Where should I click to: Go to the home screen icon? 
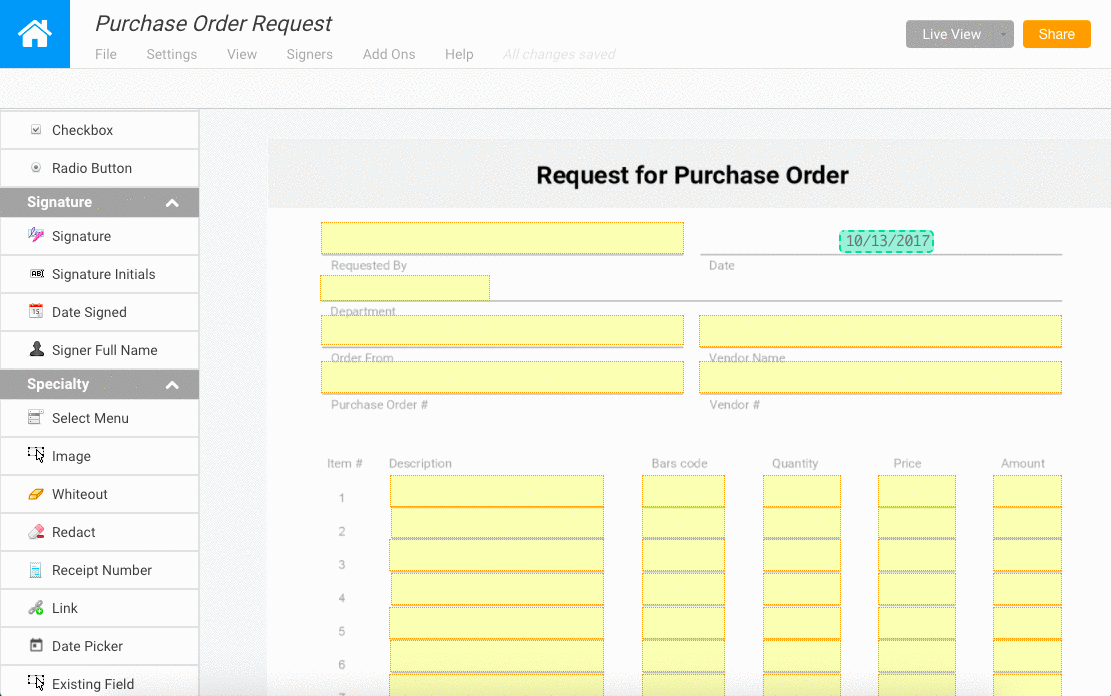click(35, 33)
